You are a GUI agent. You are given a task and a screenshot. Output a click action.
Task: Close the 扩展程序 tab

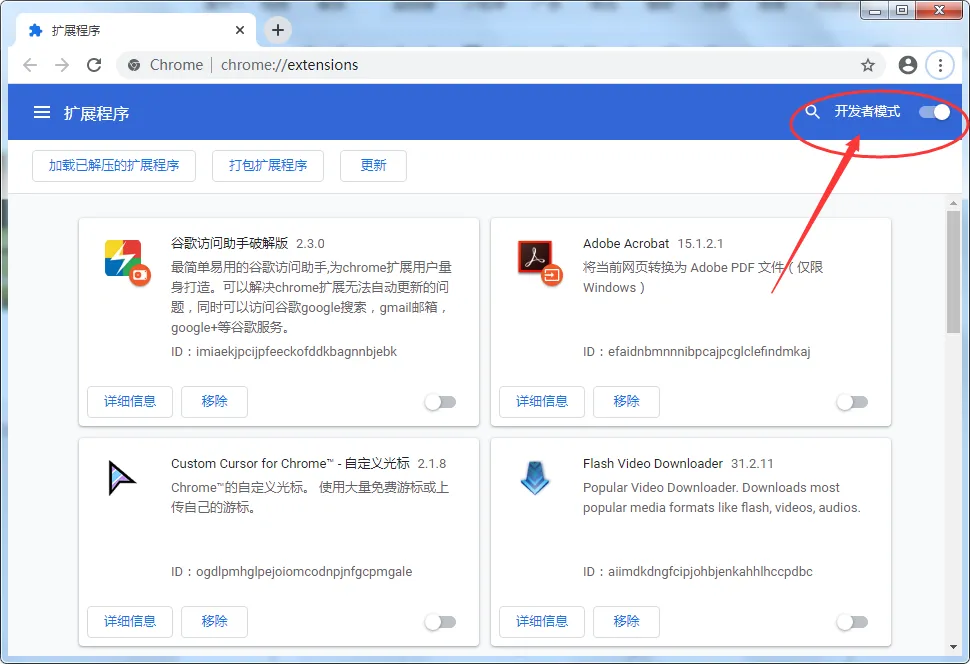240,30
